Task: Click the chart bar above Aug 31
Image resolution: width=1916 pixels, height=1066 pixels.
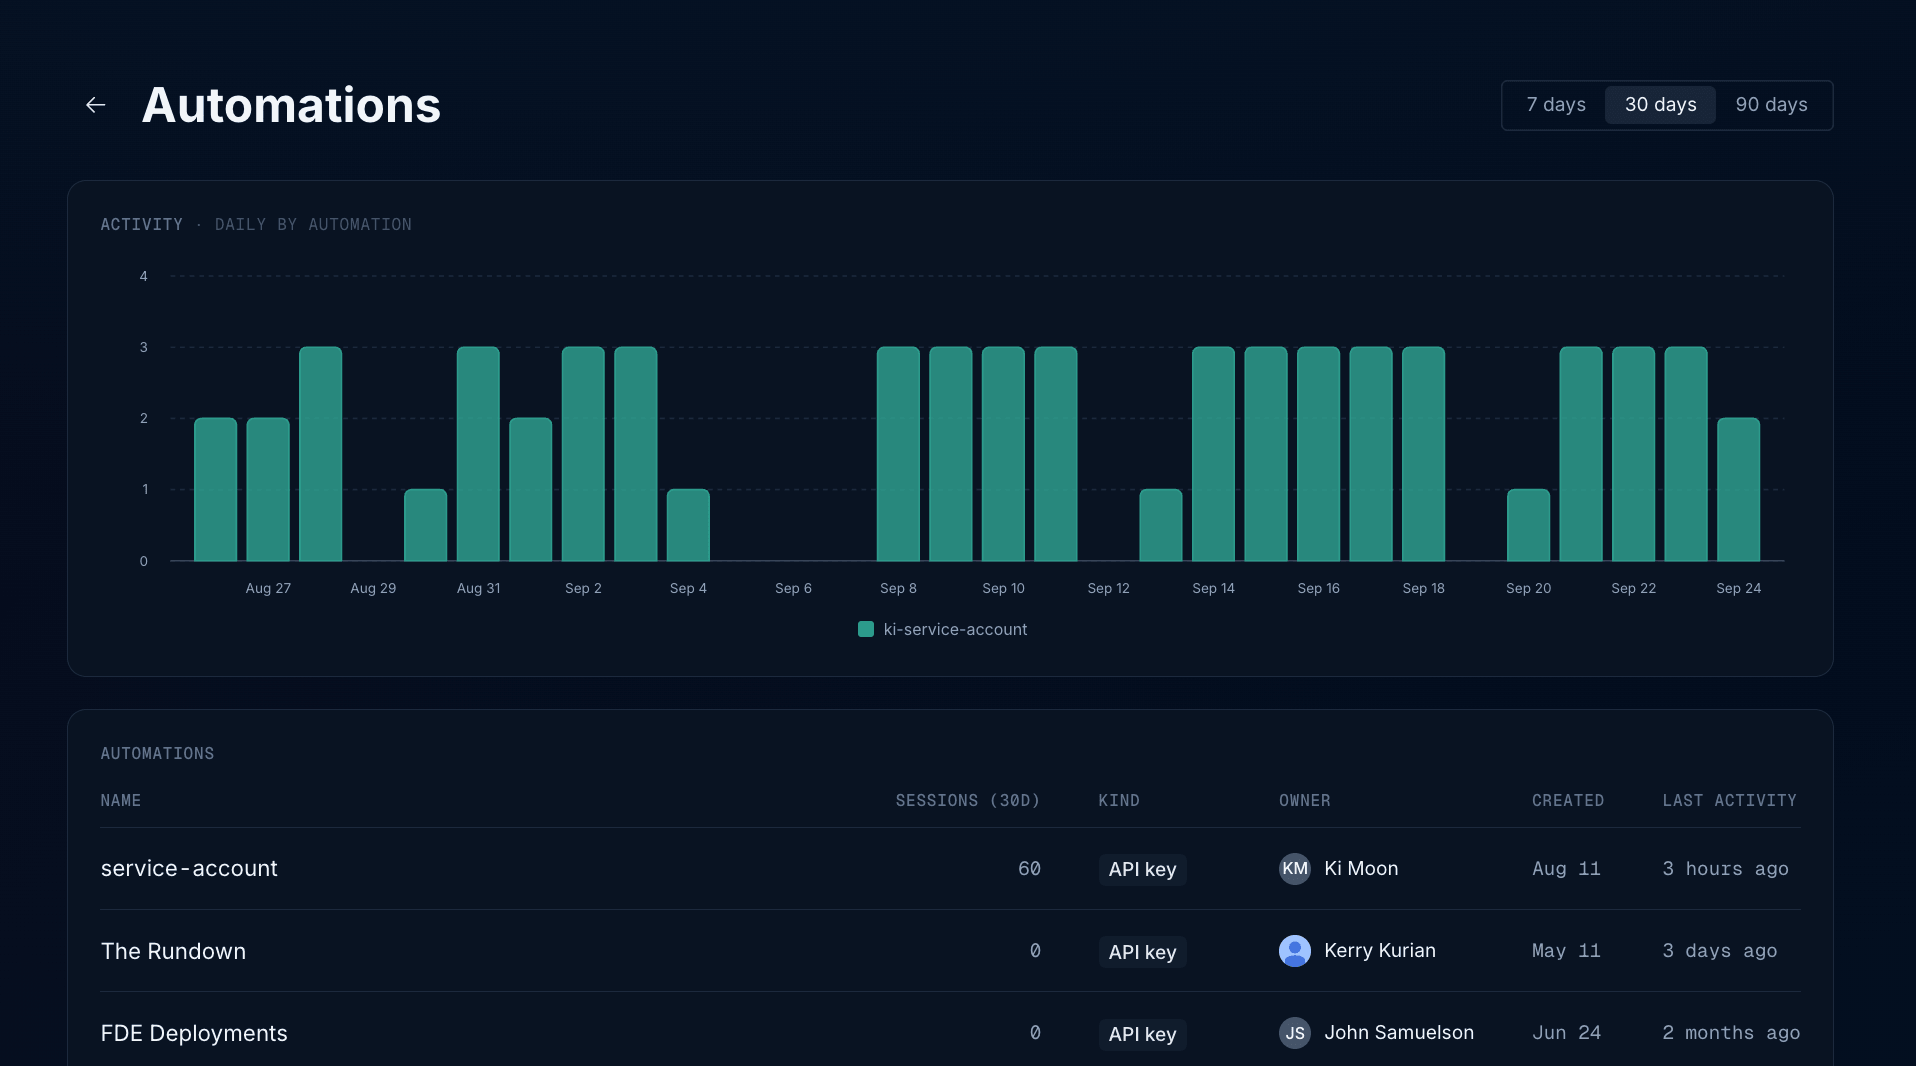Action: (x=478, y=454)
